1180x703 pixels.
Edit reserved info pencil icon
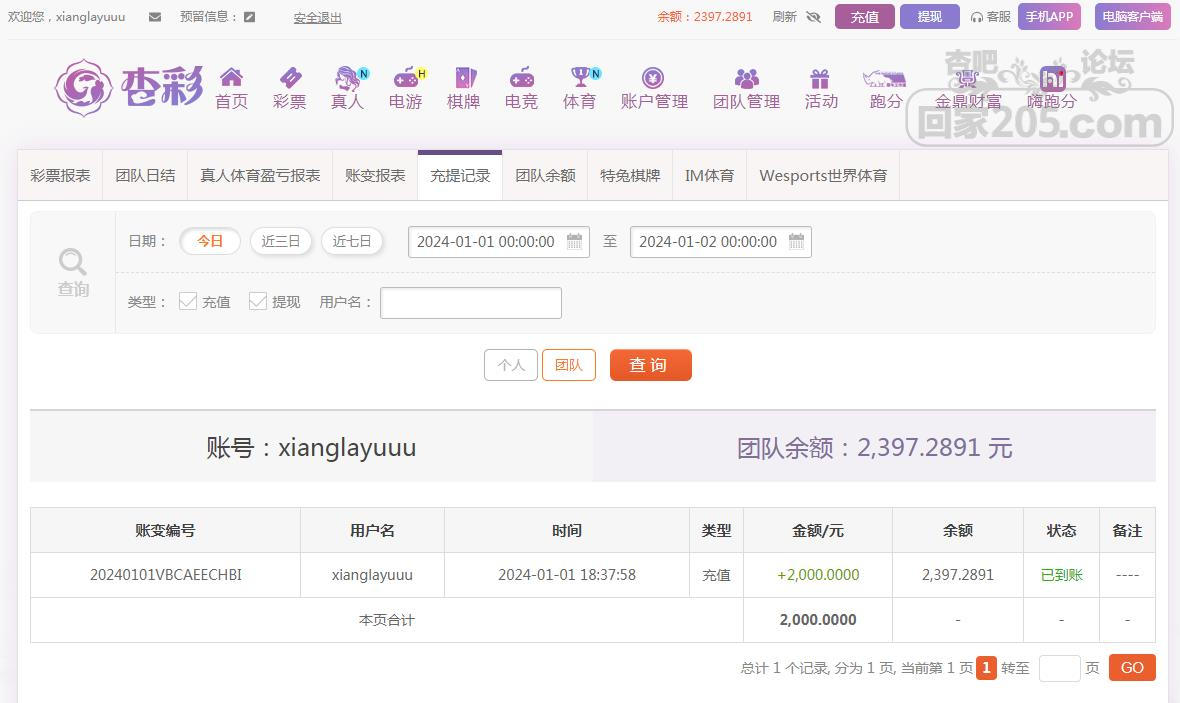[250, 17]
